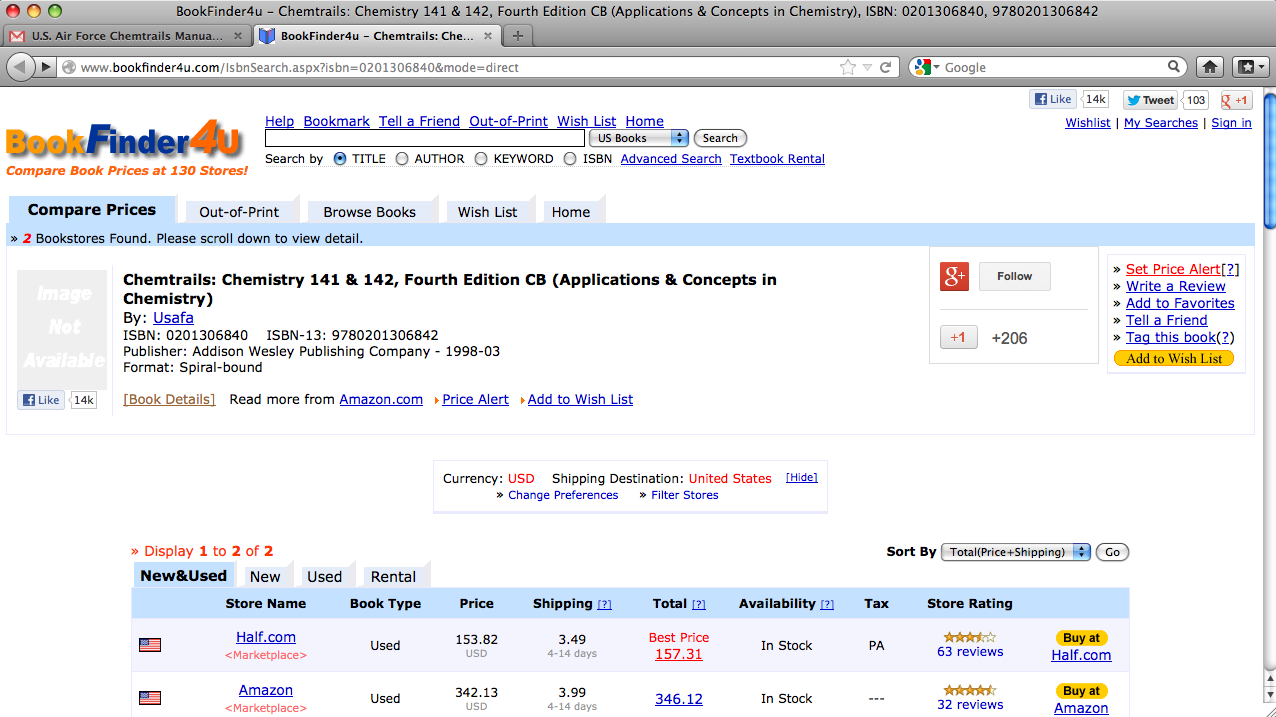Switch to U.S. Air Force Chemtrails browser tab
The image size is (1276, 717).
tap(127, 36)
